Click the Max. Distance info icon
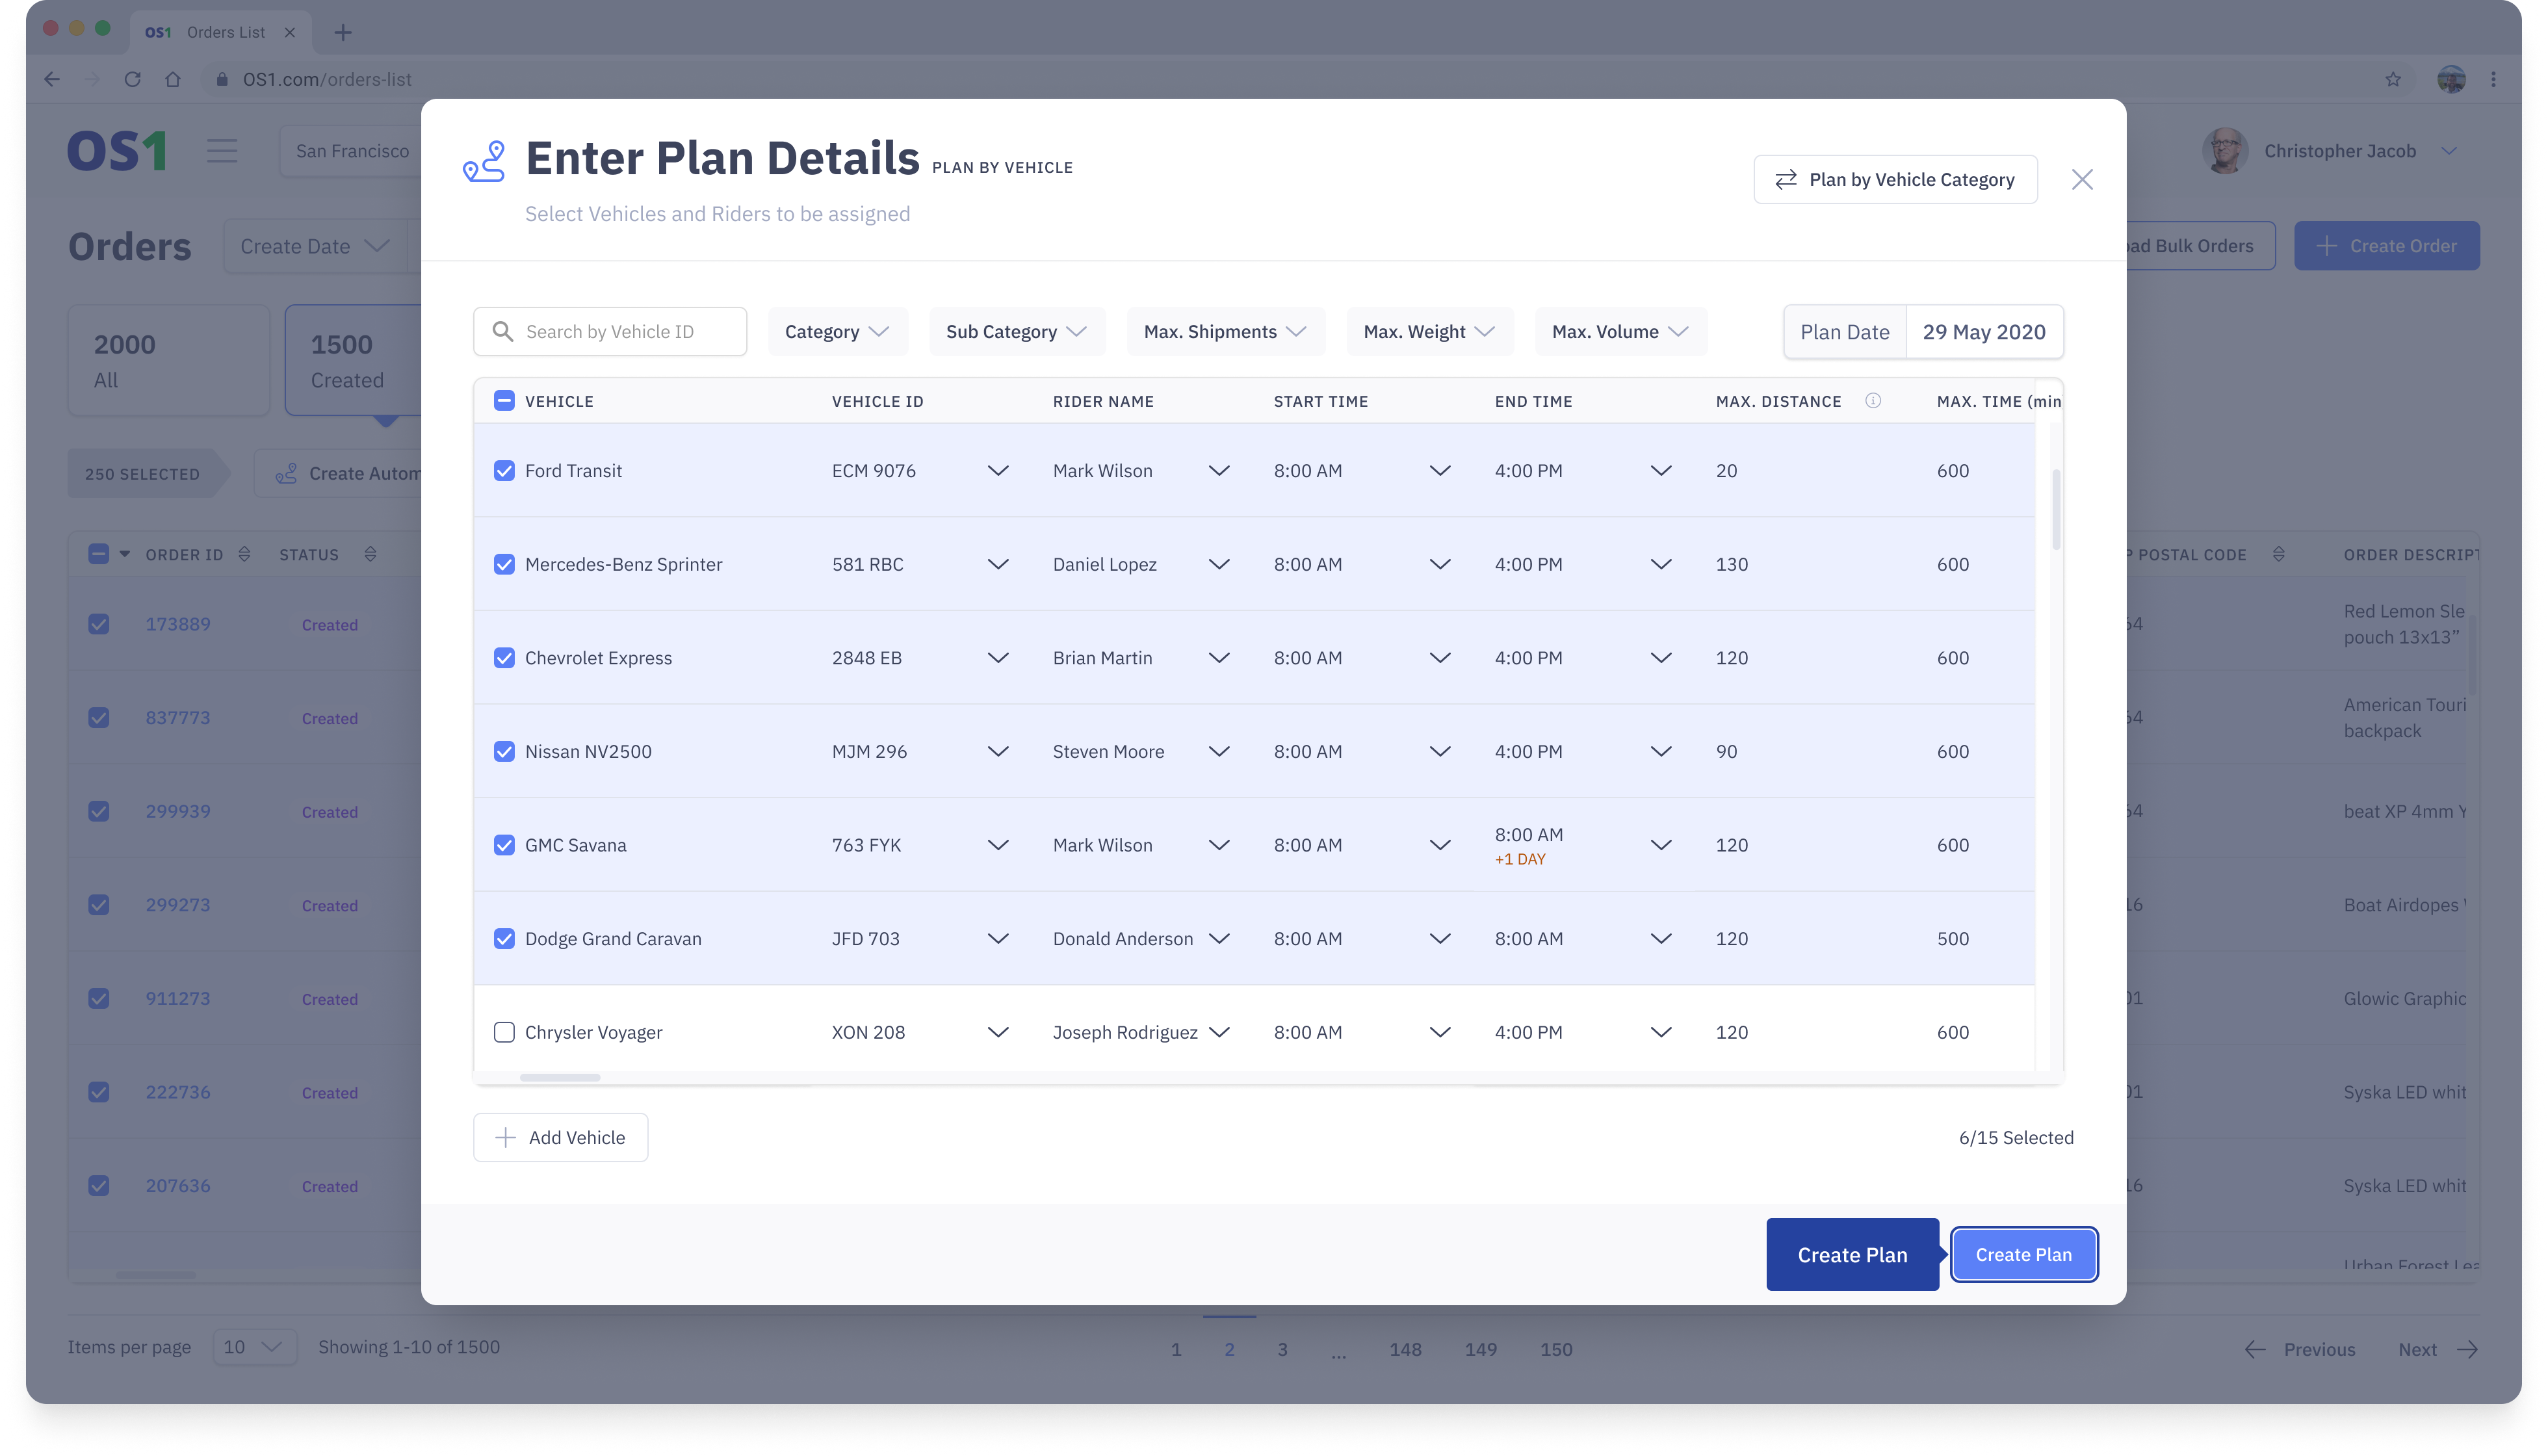 pyautogui.click(x=1873, y=401)
